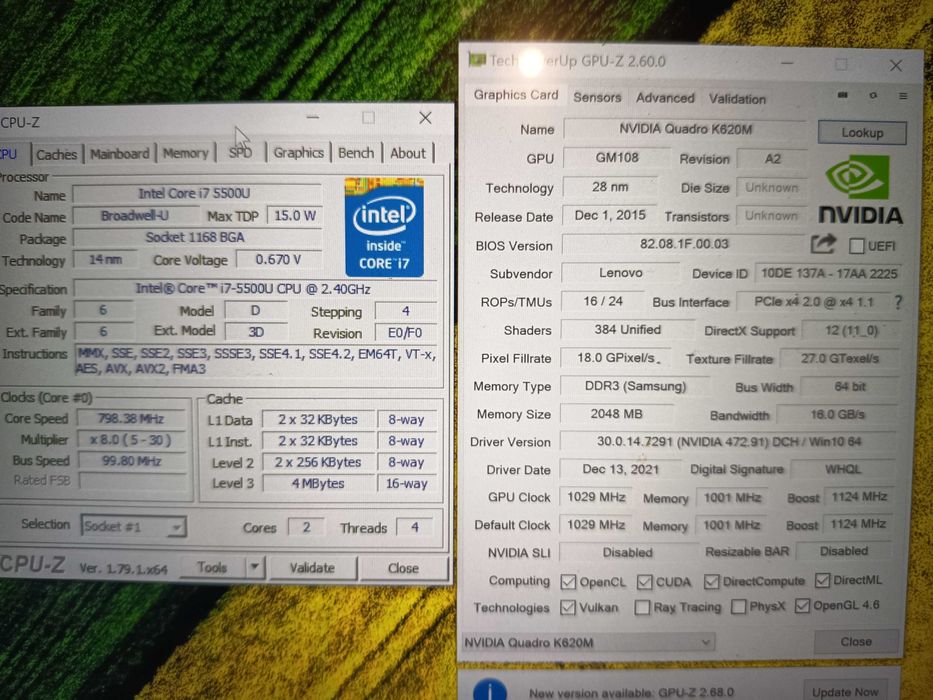Toggle the UEFI checkbox
Viewport: 933px width, 700px height.
(857, 246)
